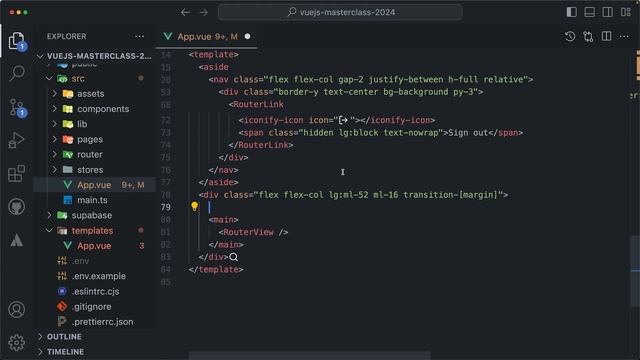The height and width of the screenshot is (360, 640).
Task: Open main.ts file
Action: 94,200
